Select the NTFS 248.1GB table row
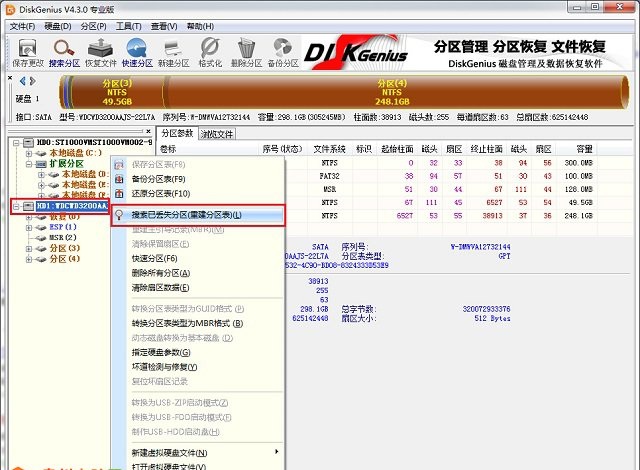Screen dimensions: 640x470 pyautogui.click(x=439, y=215)
